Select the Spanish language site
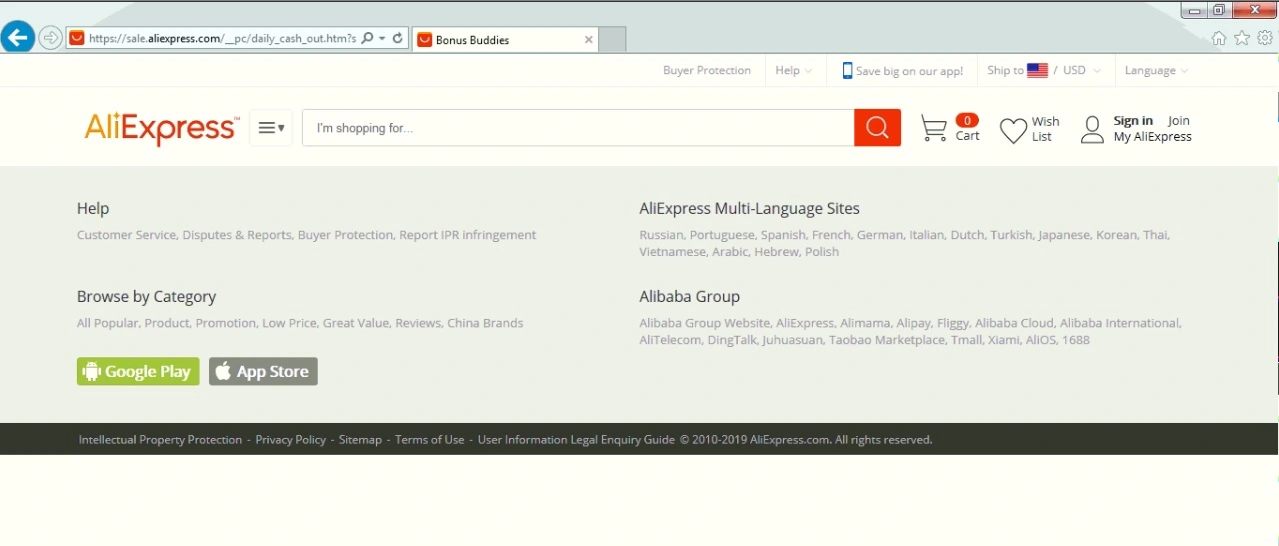The height and width of the screenshot is (546, 1279). 783,235
